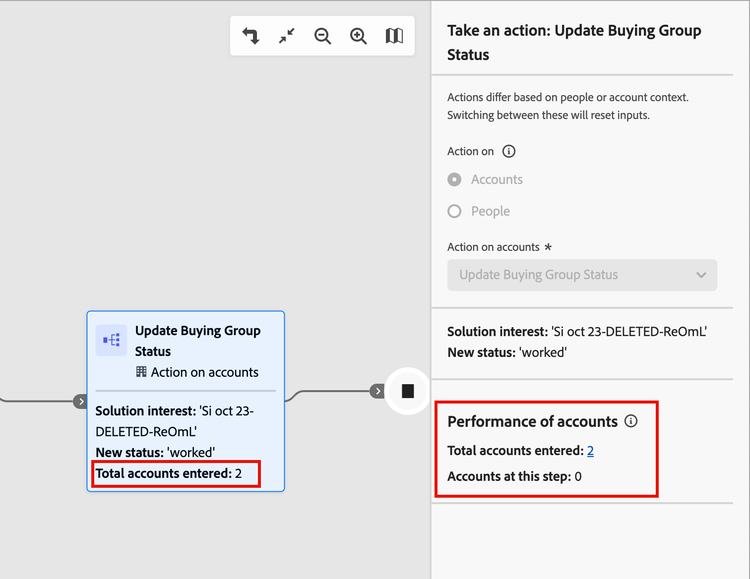This screenshot has width=750, height=579.
Task: Click the 'Take an action' panel heading
Action: pos(574,42)
